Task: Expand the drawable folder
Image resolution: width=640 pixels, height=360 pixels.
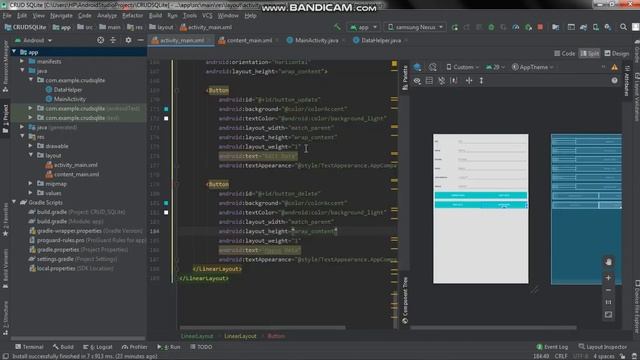Action: click(x=31, y=146)
